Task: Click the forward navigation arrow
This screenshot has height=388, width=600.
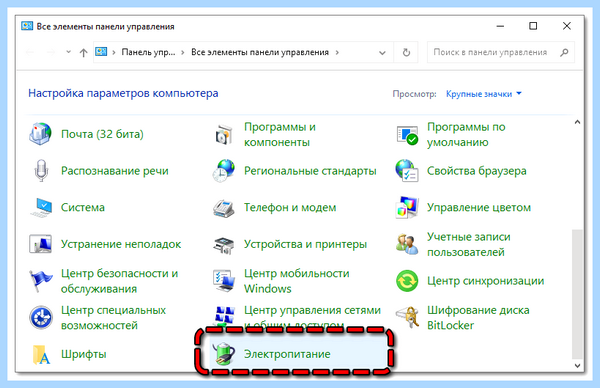Action: [51, 52]
